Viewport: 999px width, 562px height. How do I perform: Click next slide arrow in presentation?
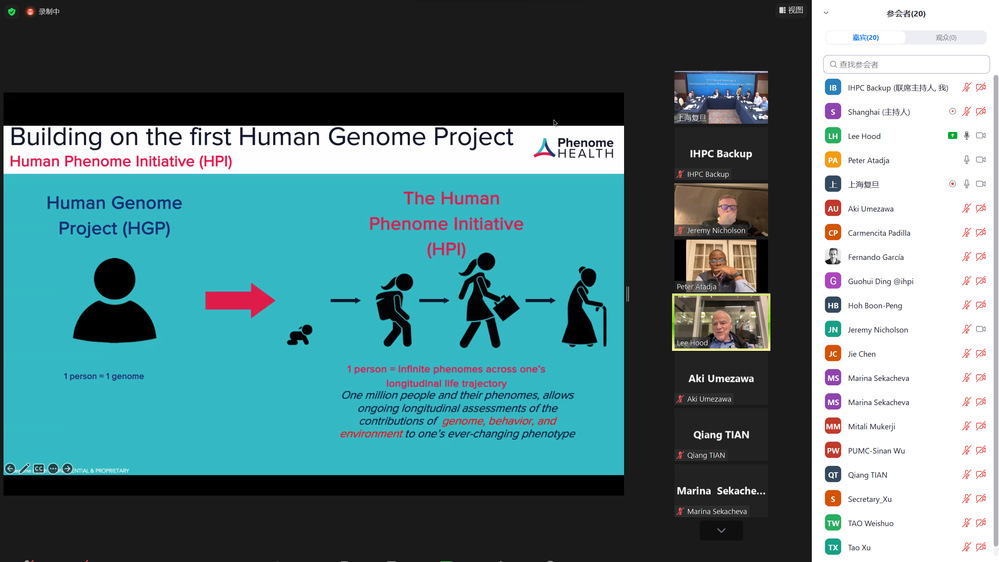67,468
